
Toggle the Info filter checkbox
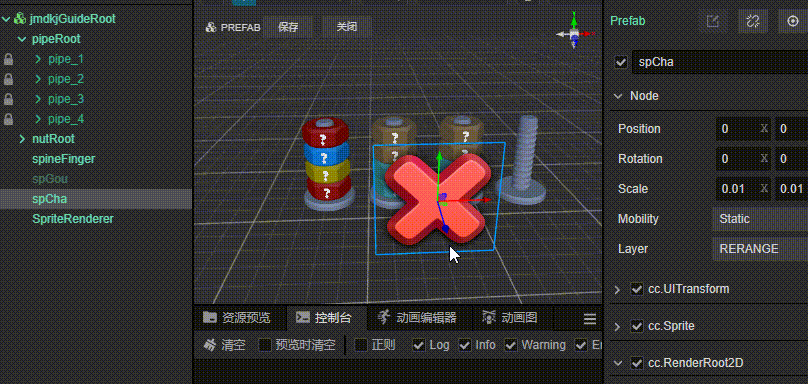[x=465, y=345]
